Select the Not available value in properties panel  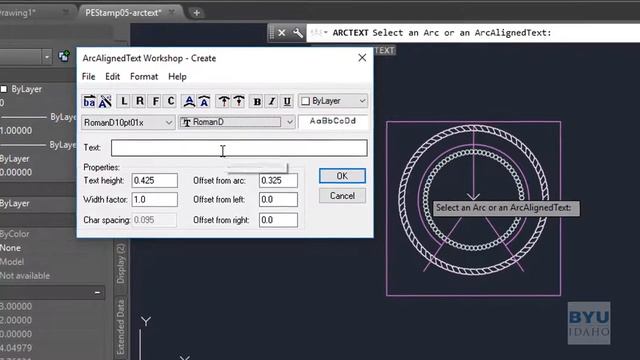click(25, 276)
